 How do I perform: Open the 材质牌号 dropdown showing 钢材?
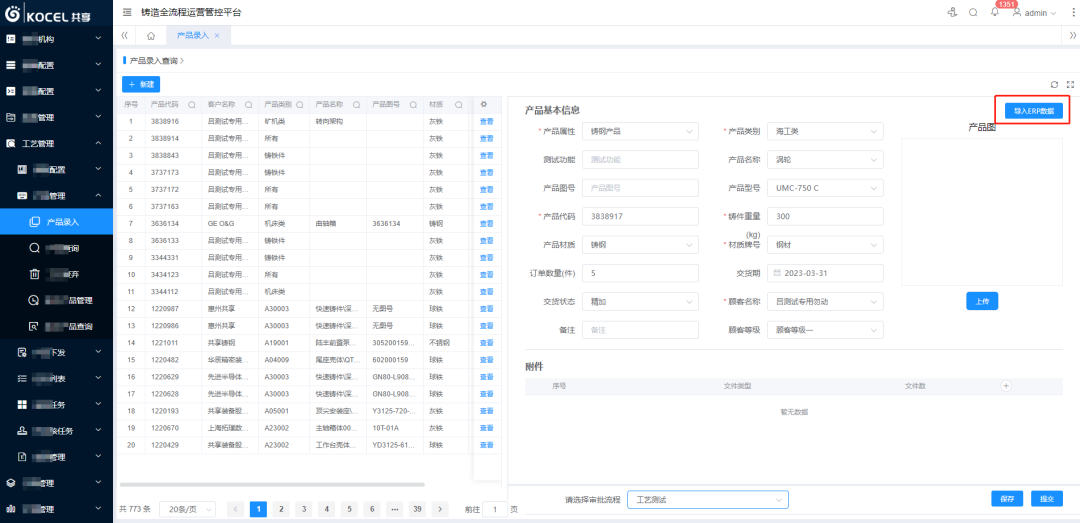point(825,245)
